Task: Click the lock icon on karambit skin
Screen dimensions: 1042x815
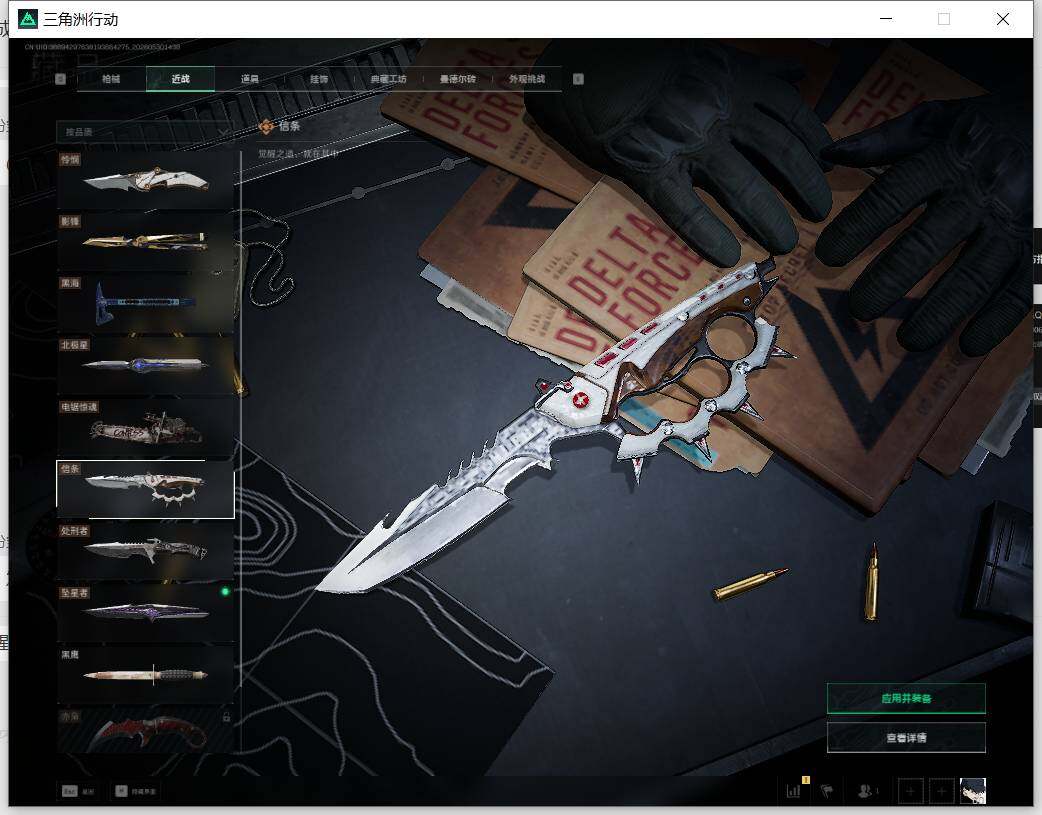Action: (x=226, y=717)
